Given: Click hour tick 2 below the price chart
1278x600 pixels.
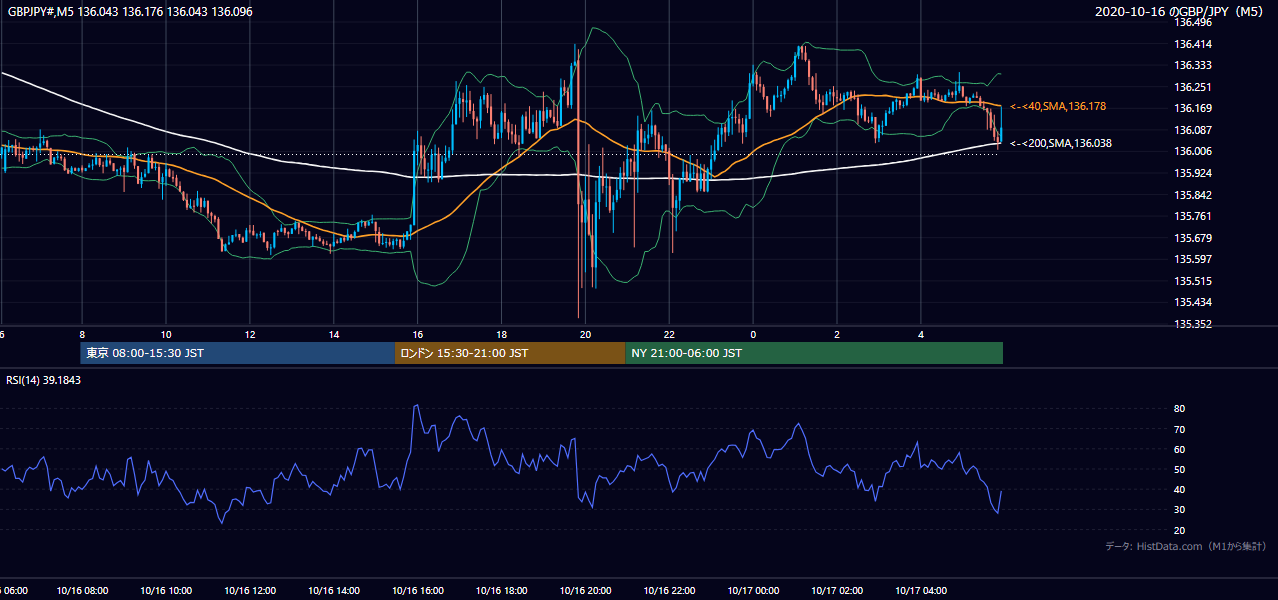Looking at the screenshot, I should tap(837, 335).
